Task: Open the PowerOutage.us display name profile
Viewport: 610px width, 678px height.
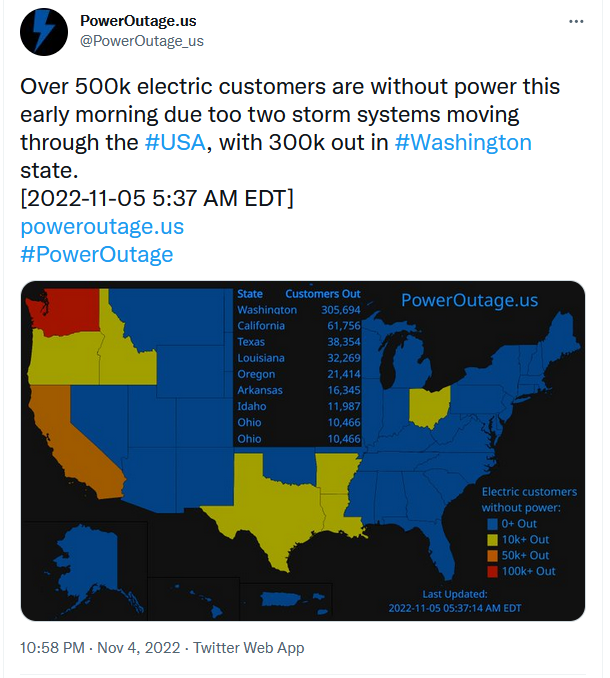Action: coord(137,20)
